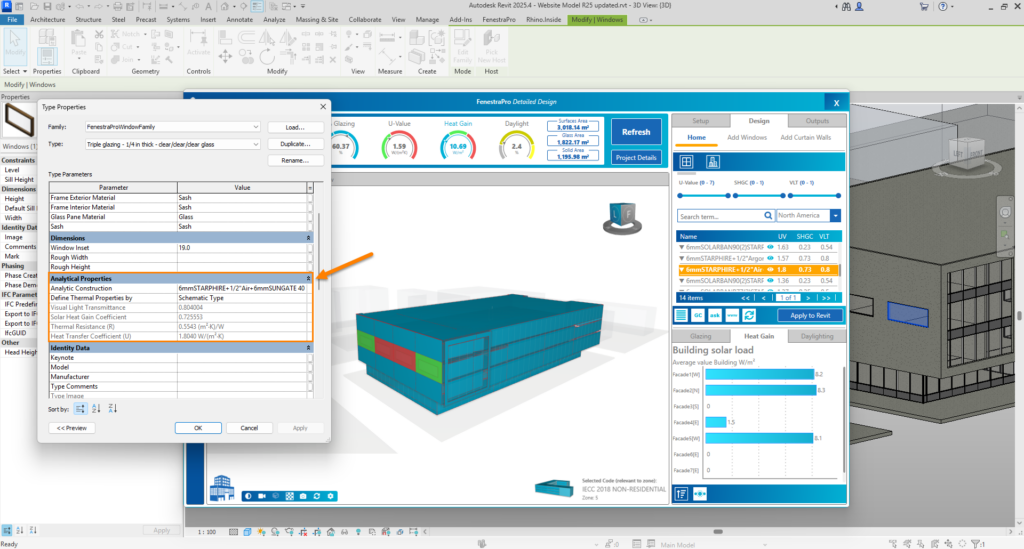Screen dimensions: 1024x549
Task: Click the Save icon in quick access toolbar
Action: point(47,6)
